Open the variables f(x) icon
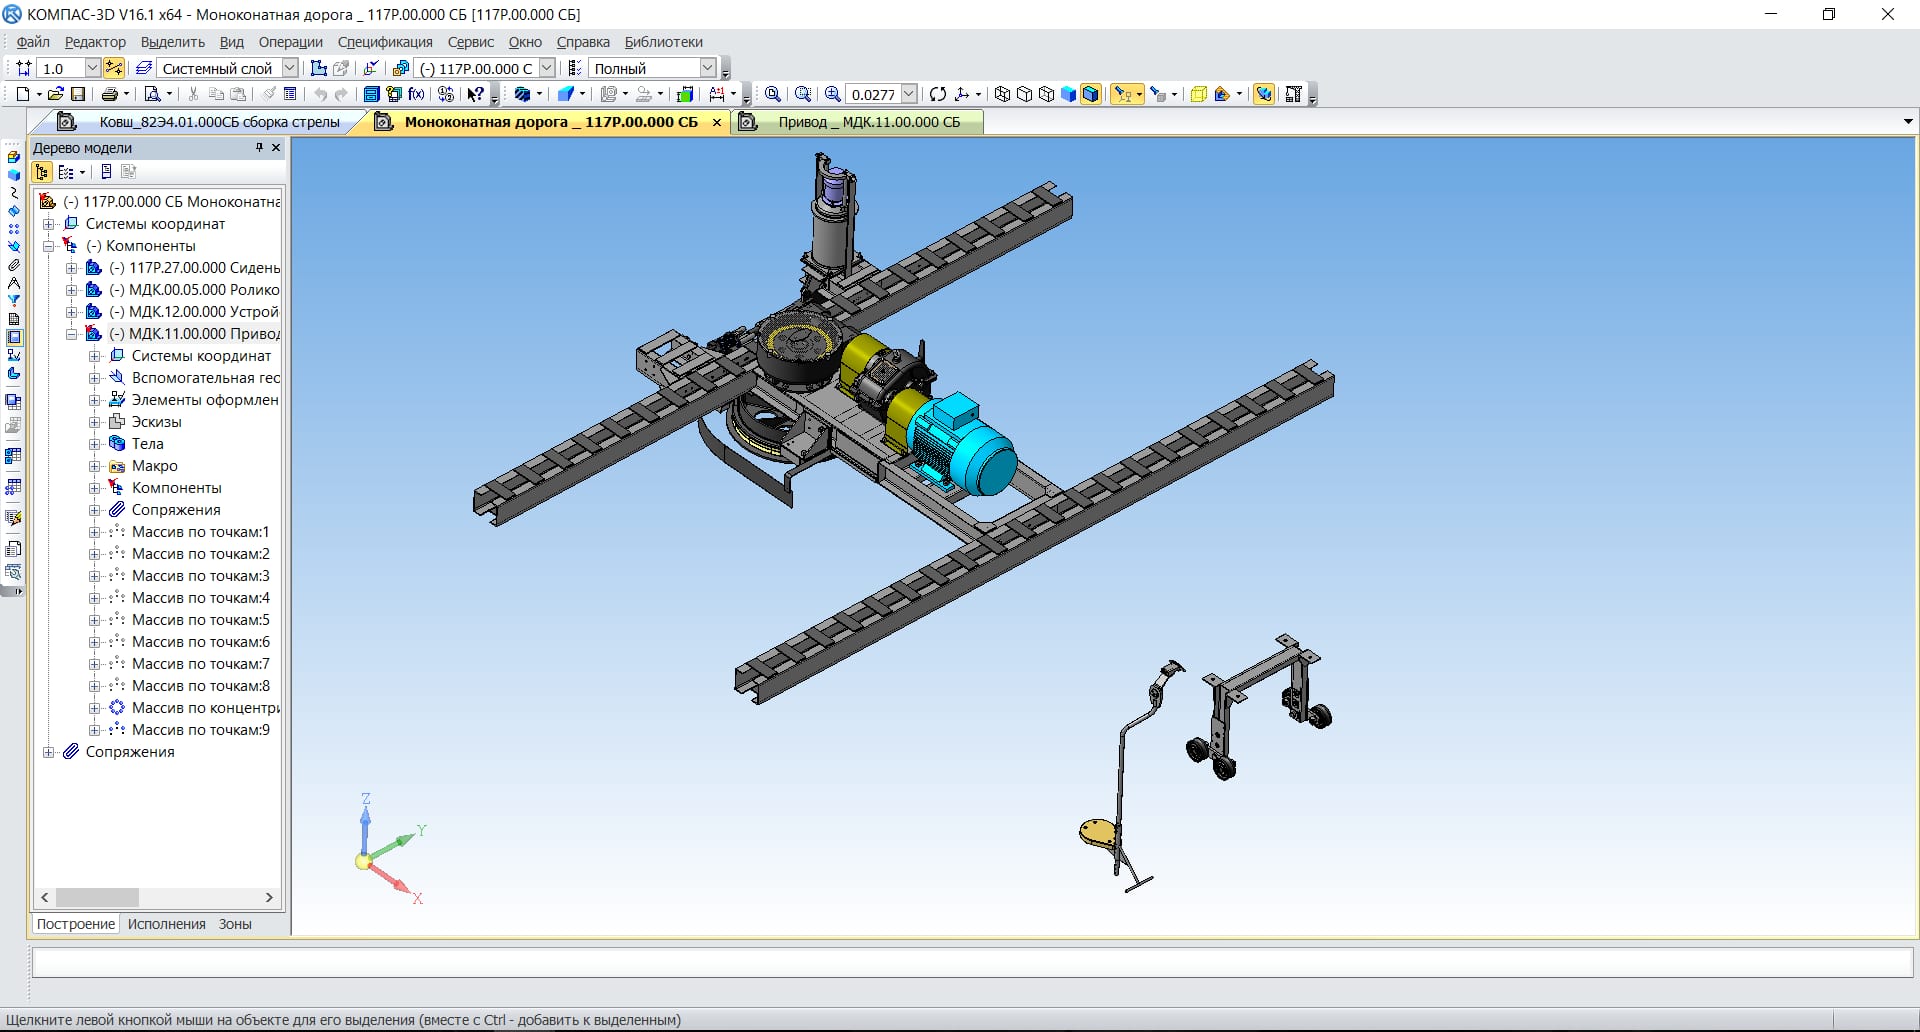 [416, 94]
